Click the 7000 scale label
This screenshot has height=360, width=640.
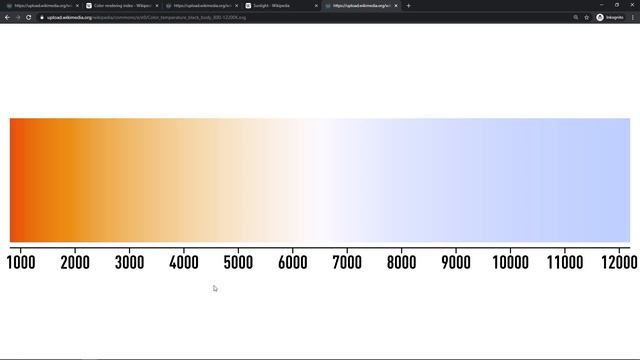[x=347, y=262]
